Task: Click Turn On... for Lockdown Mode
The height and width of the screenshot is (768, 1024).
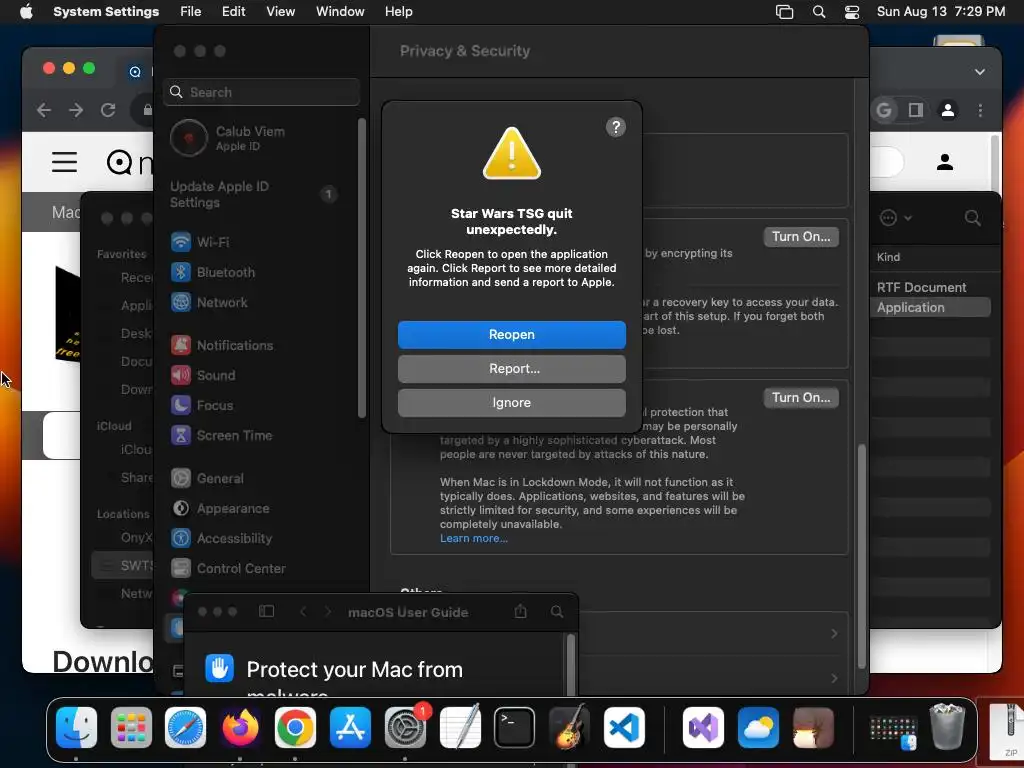Action: [801, 398]
